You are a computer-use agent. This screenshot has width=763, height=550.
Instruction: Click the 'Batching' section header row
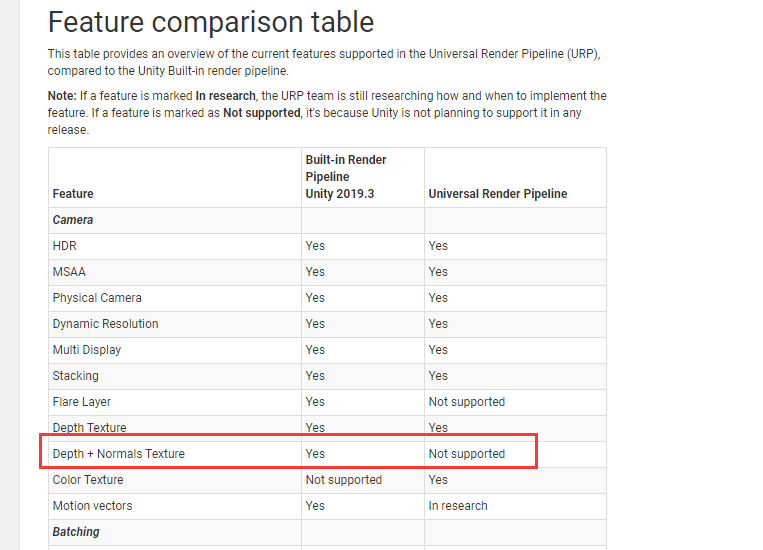(327, 532)
